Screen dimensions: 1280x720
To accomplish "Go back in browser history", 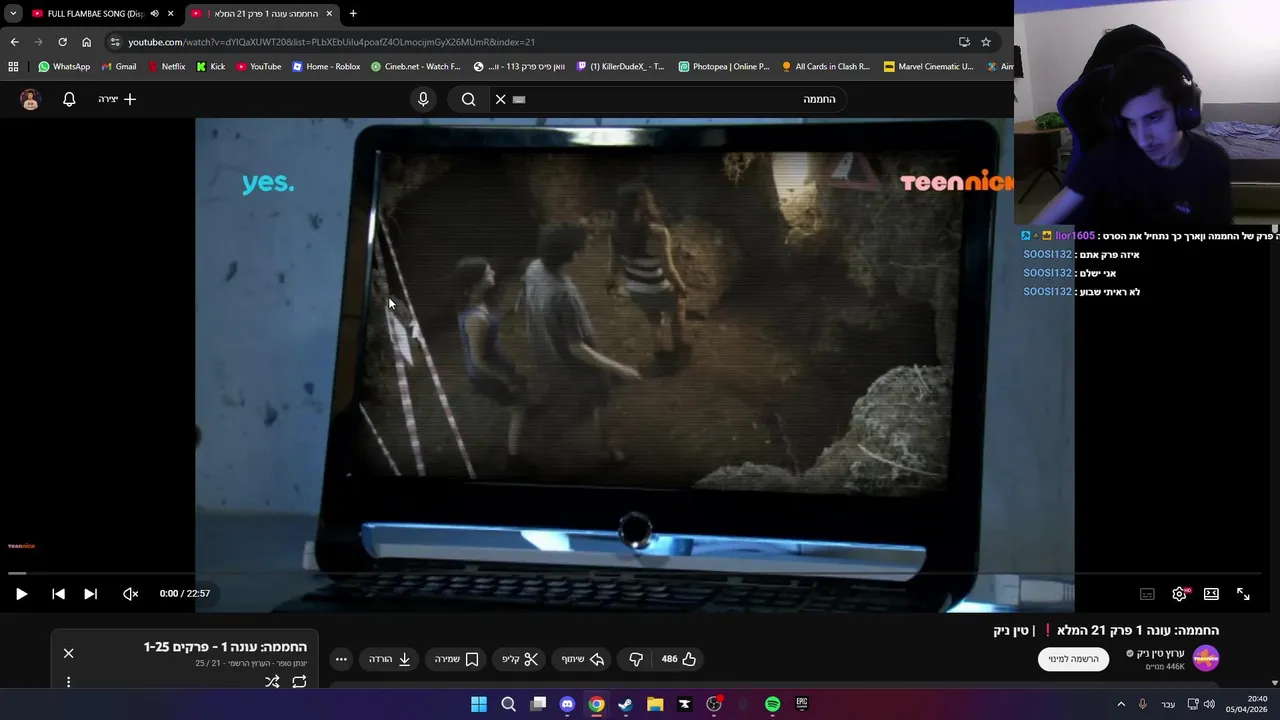I will point(14,42).
